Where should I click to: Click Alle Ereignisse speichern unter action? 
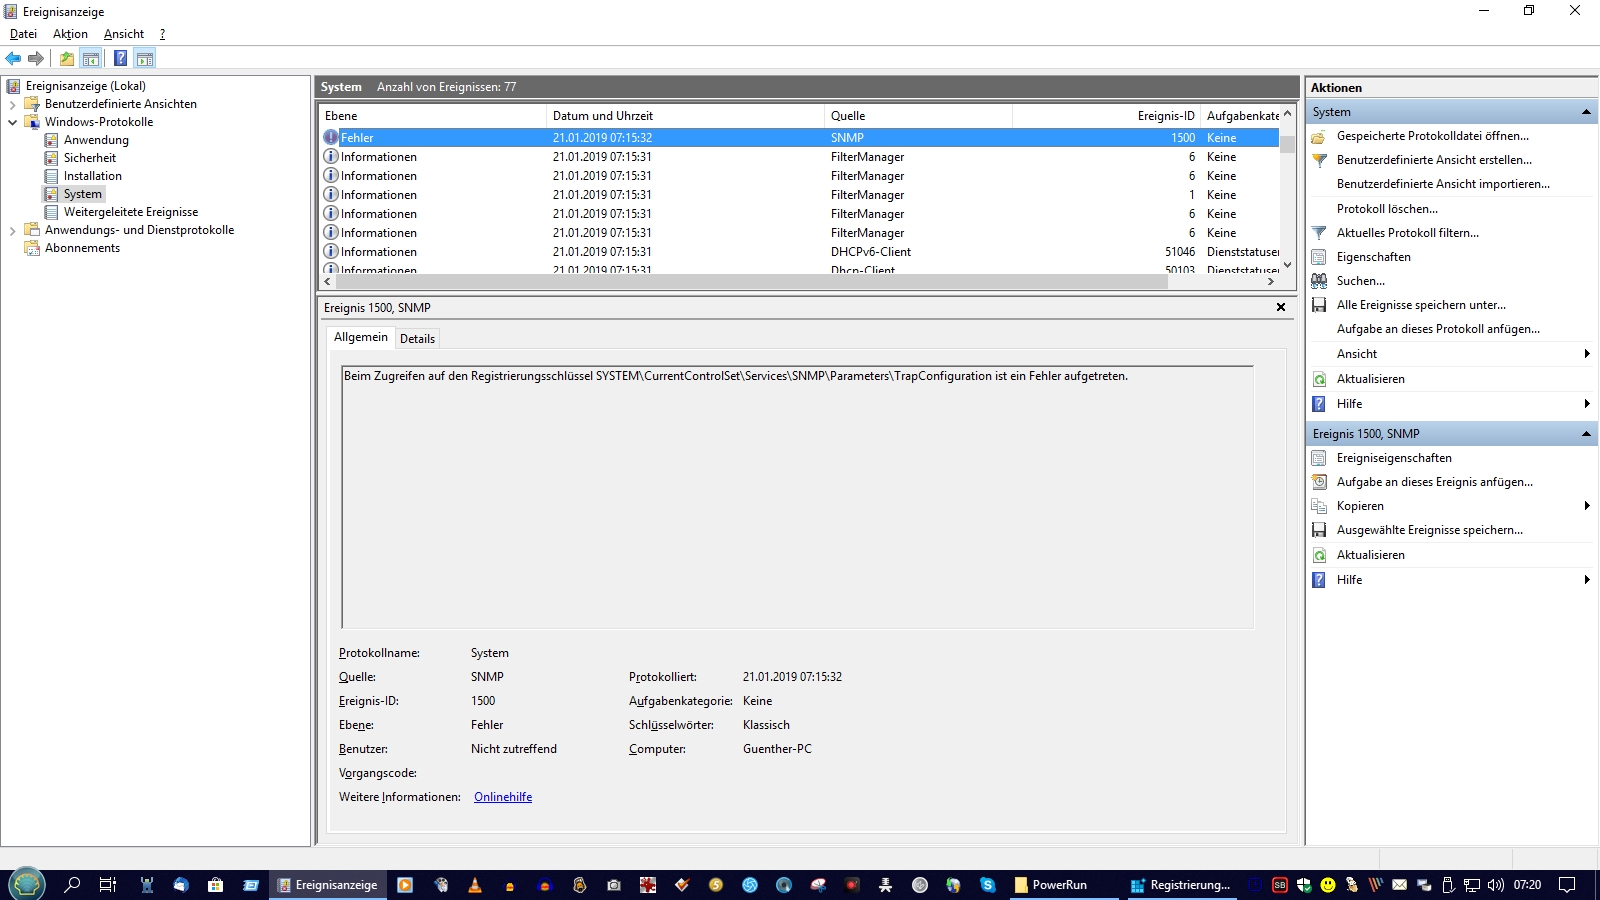[x=1421, y=305]
